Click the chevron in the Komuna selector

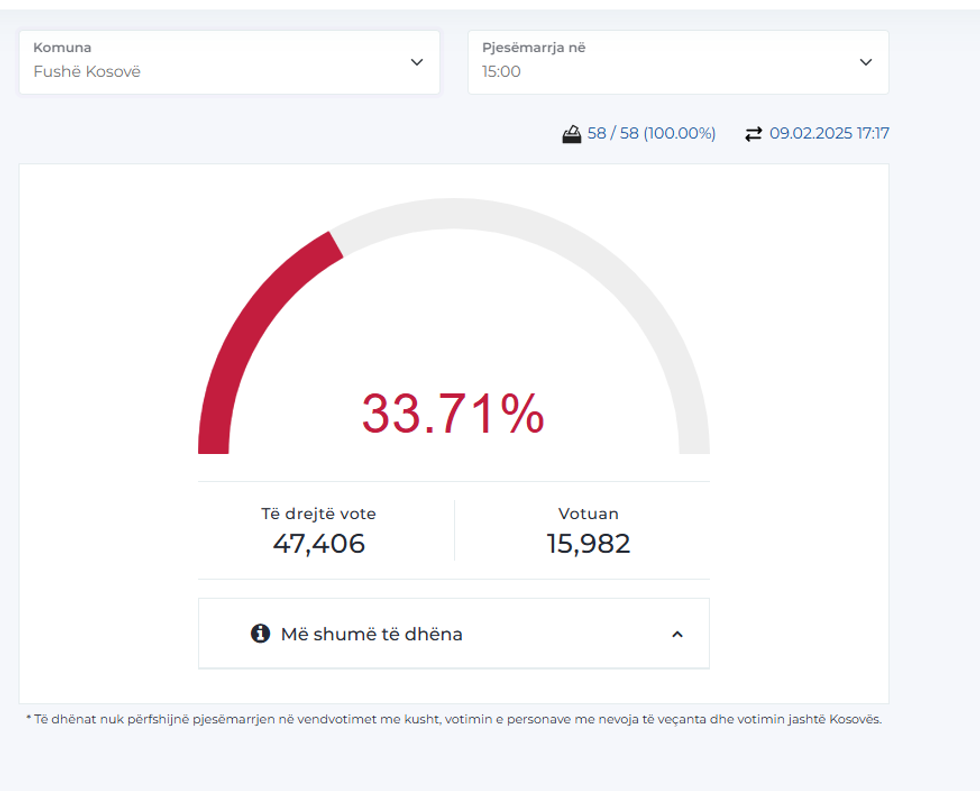[x=417, y=62]
